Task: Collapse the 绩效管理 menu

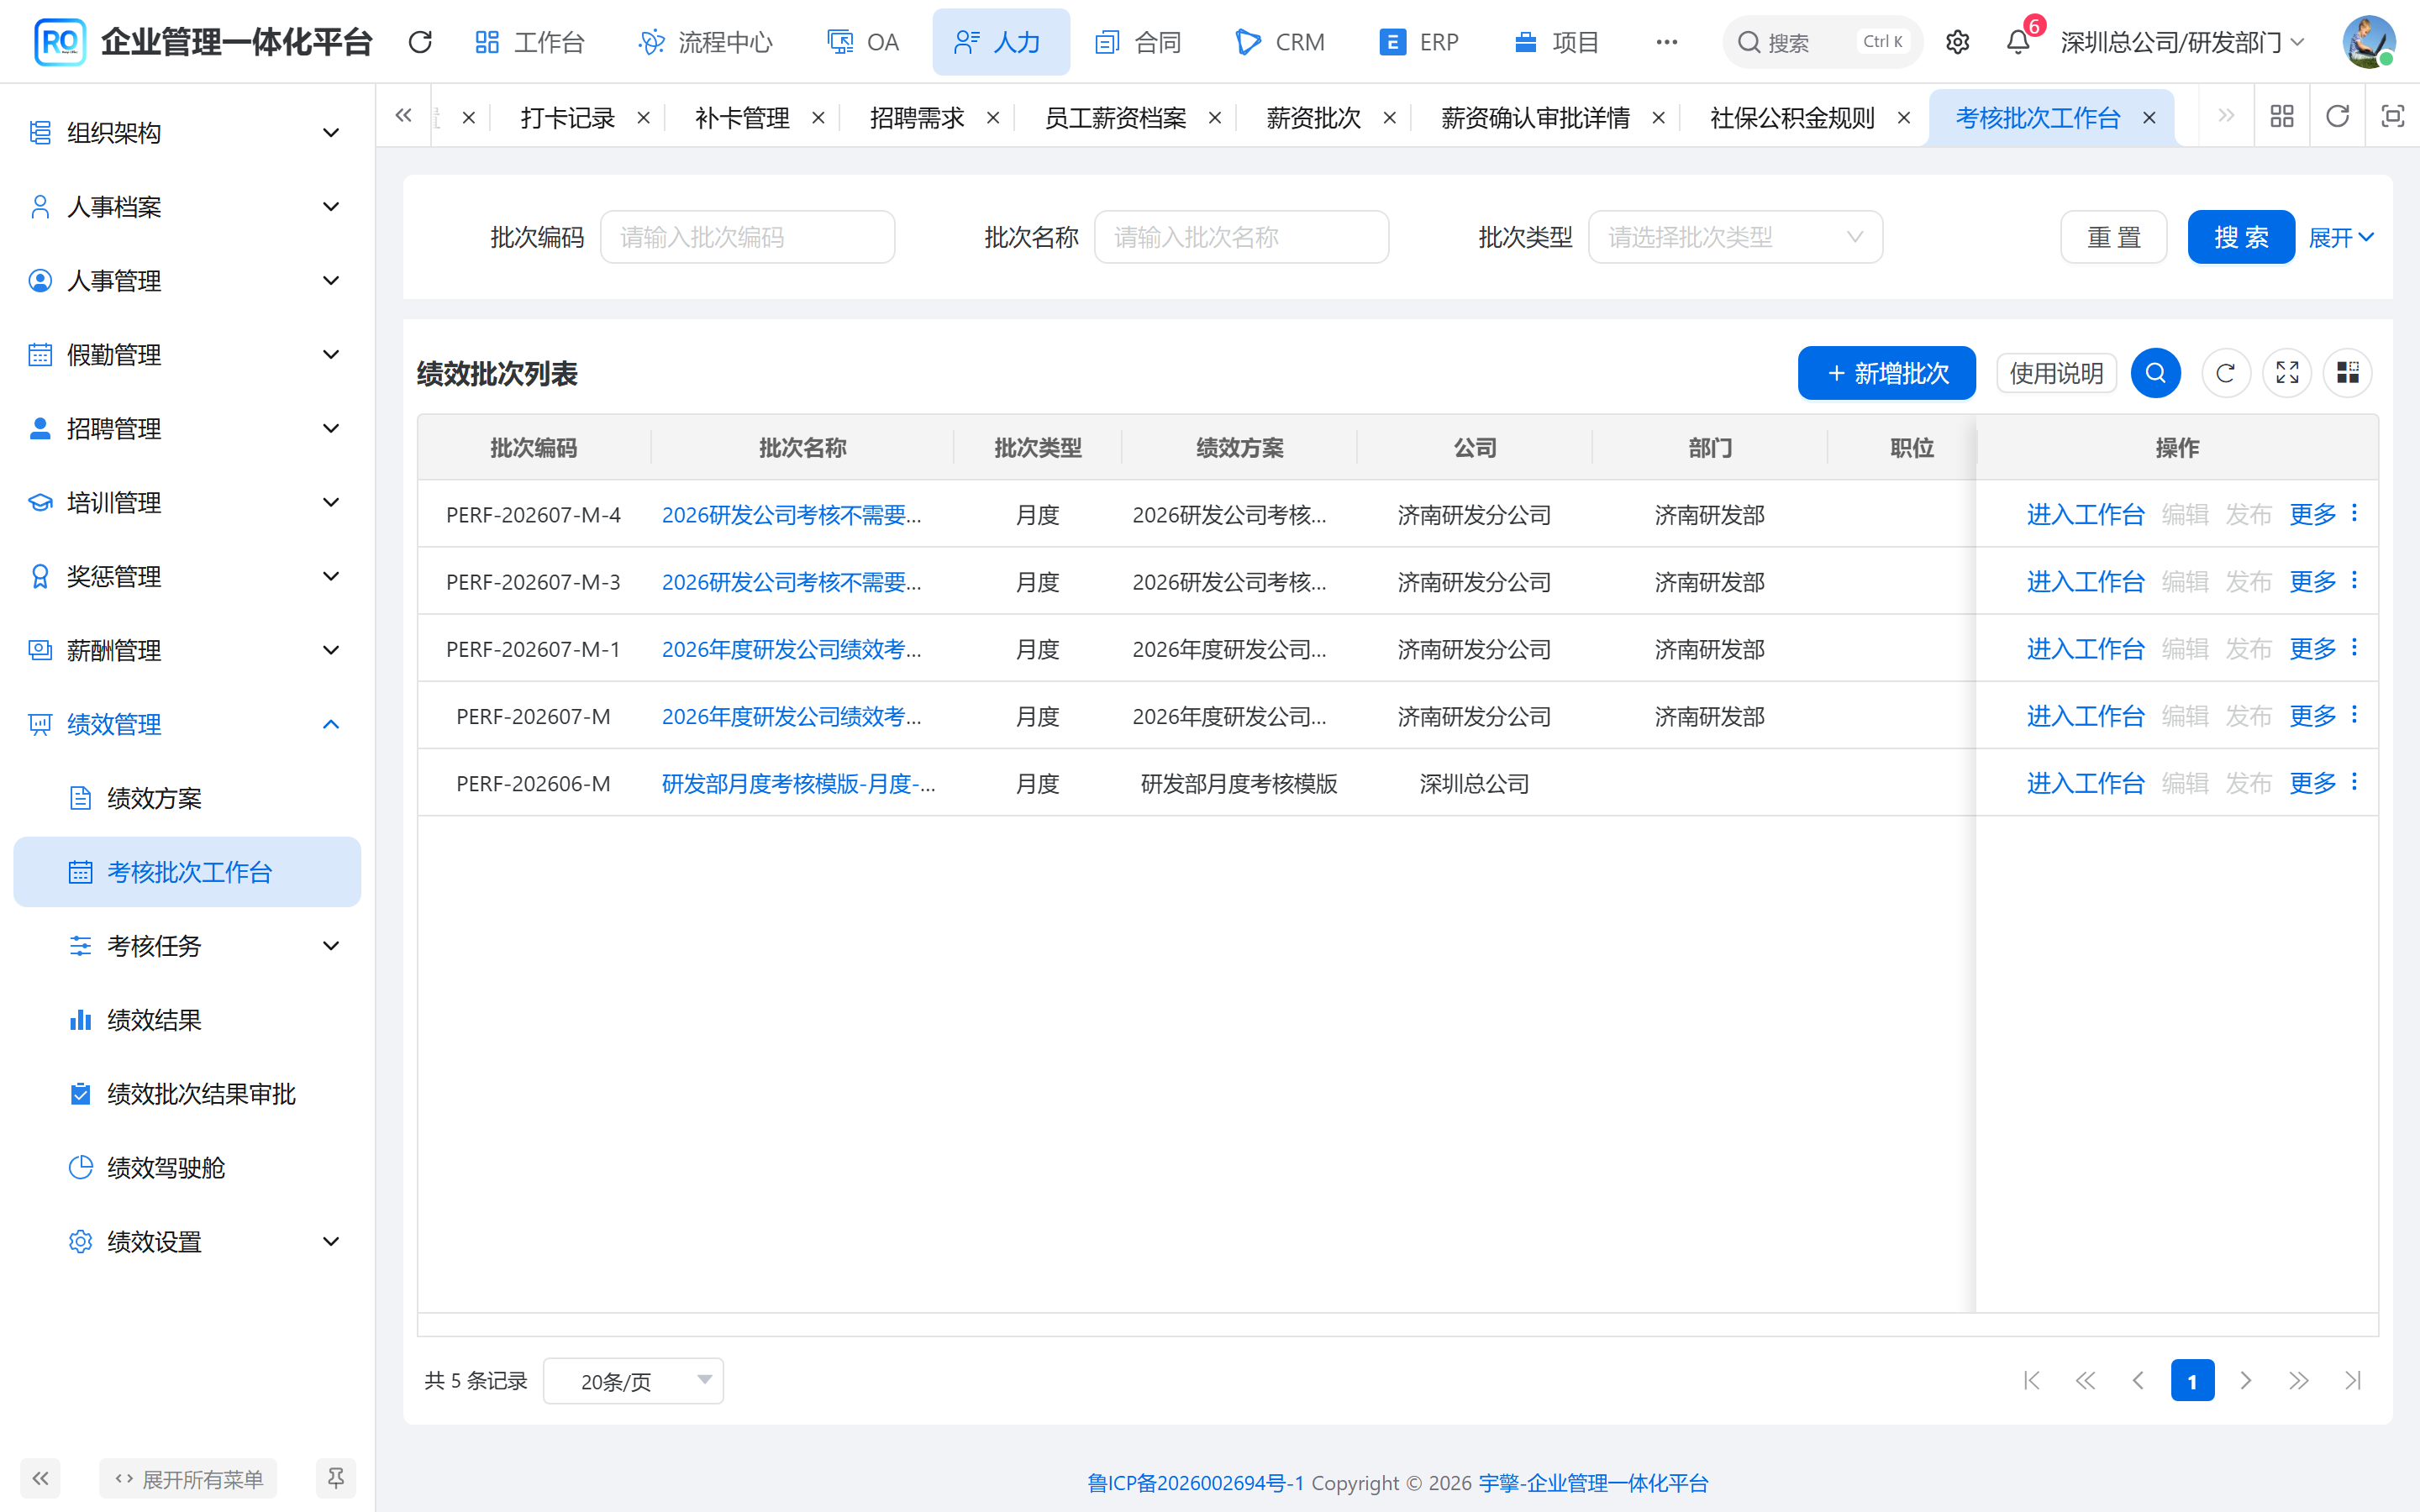Action: click(187, 725)
